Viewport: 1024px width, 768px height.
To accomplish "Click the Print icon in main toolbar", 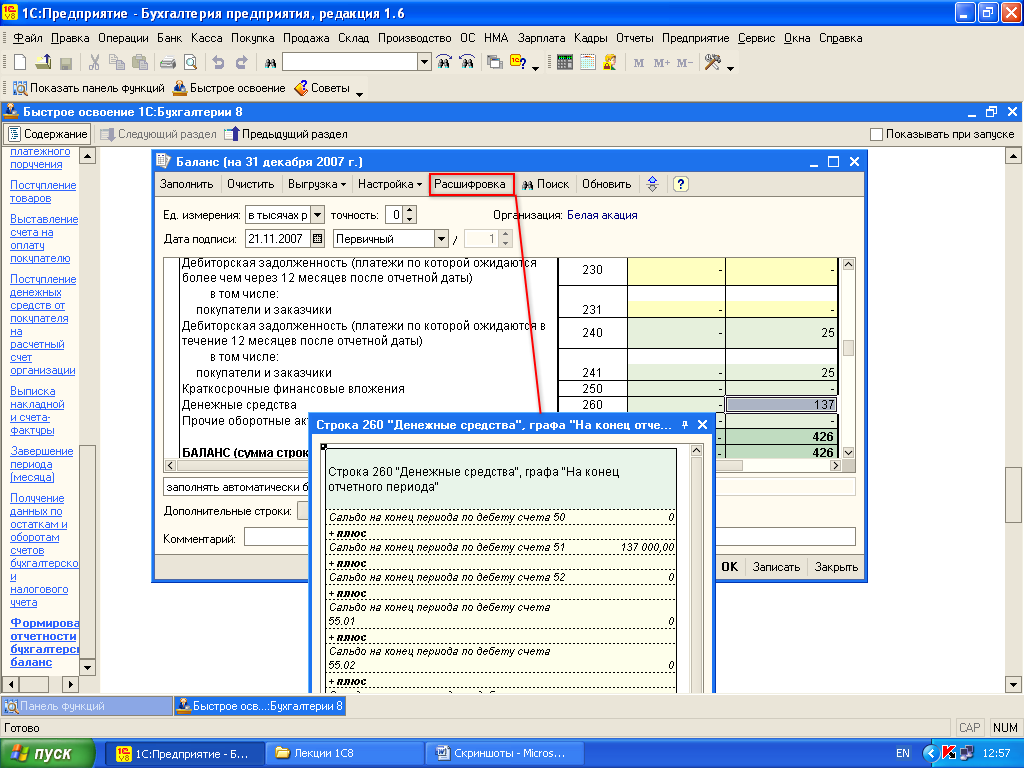I will click(168, 63).
